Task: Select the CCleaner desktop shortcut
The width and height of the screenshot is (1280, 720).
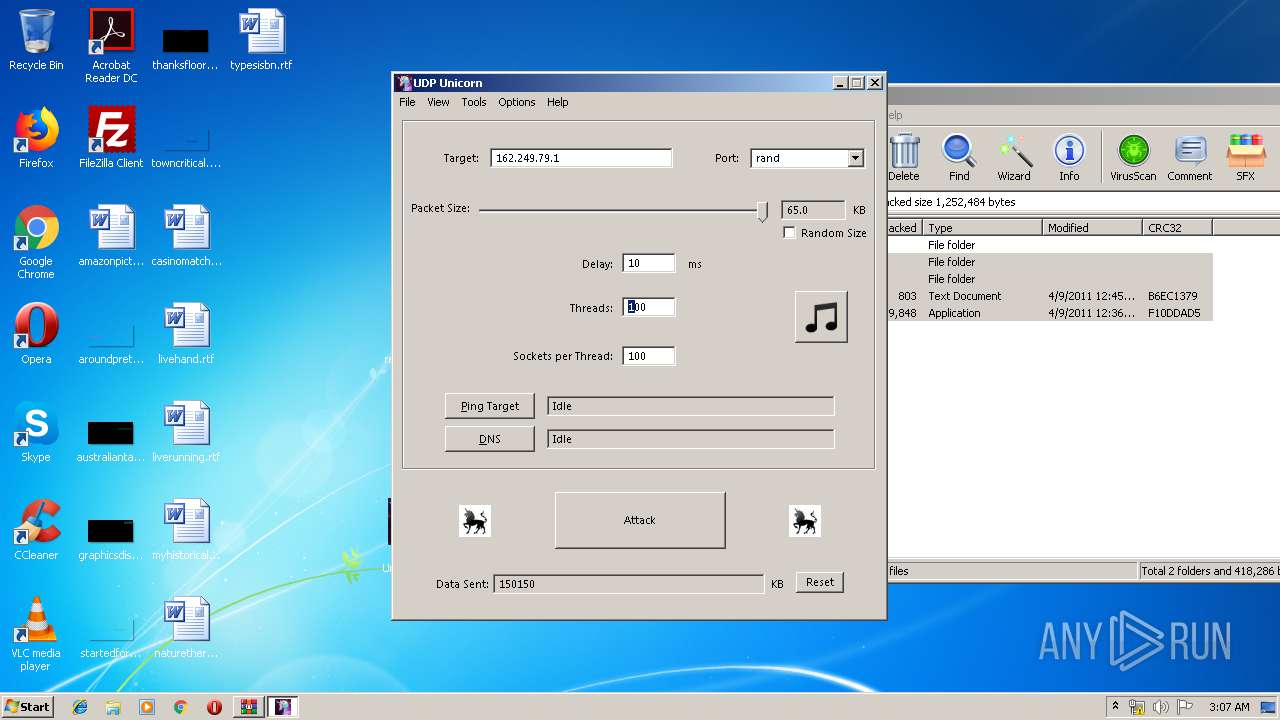Action: [x=36, y=530]
